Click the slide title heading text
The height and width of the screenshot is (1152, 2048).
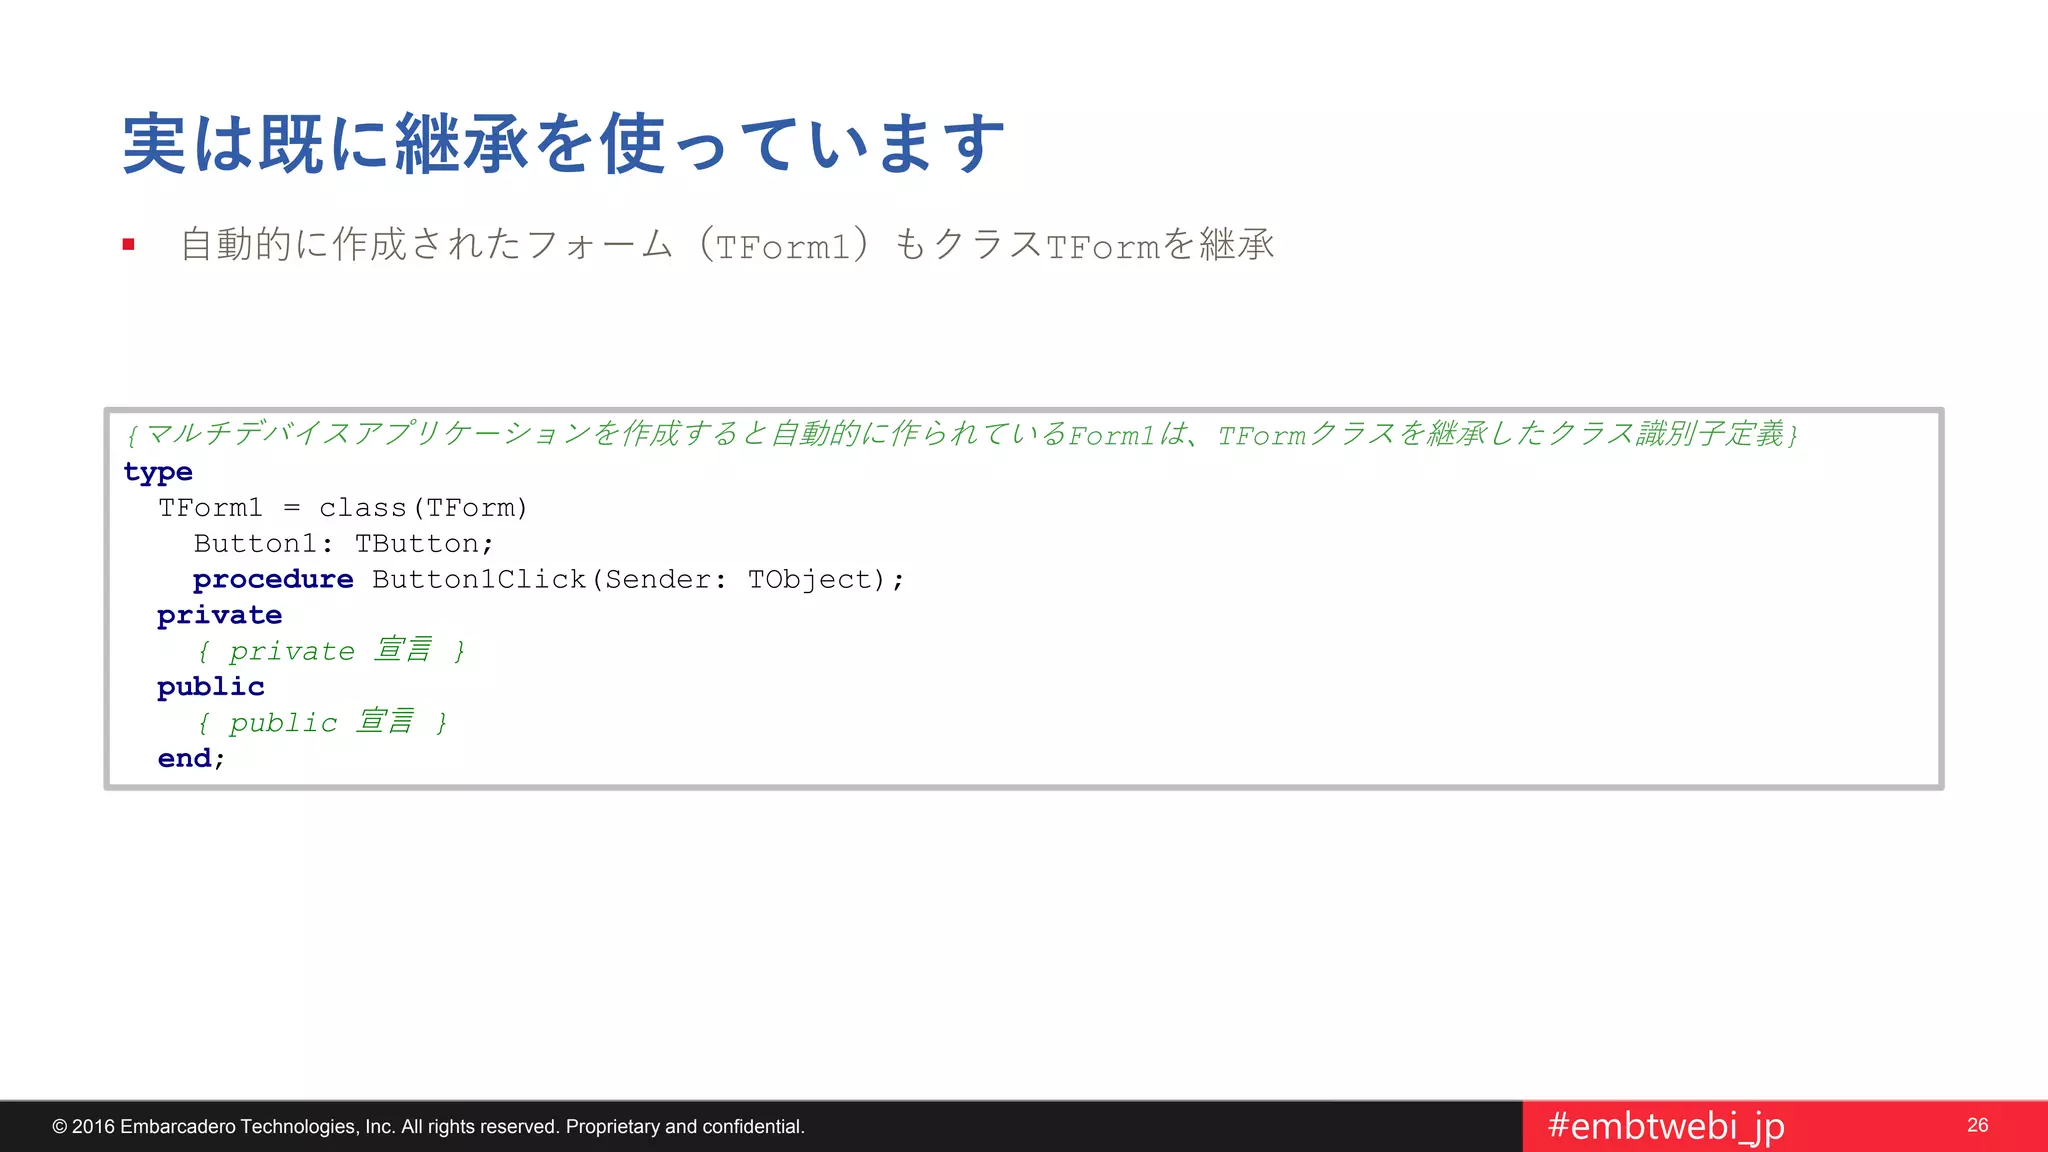coord(563,145)
